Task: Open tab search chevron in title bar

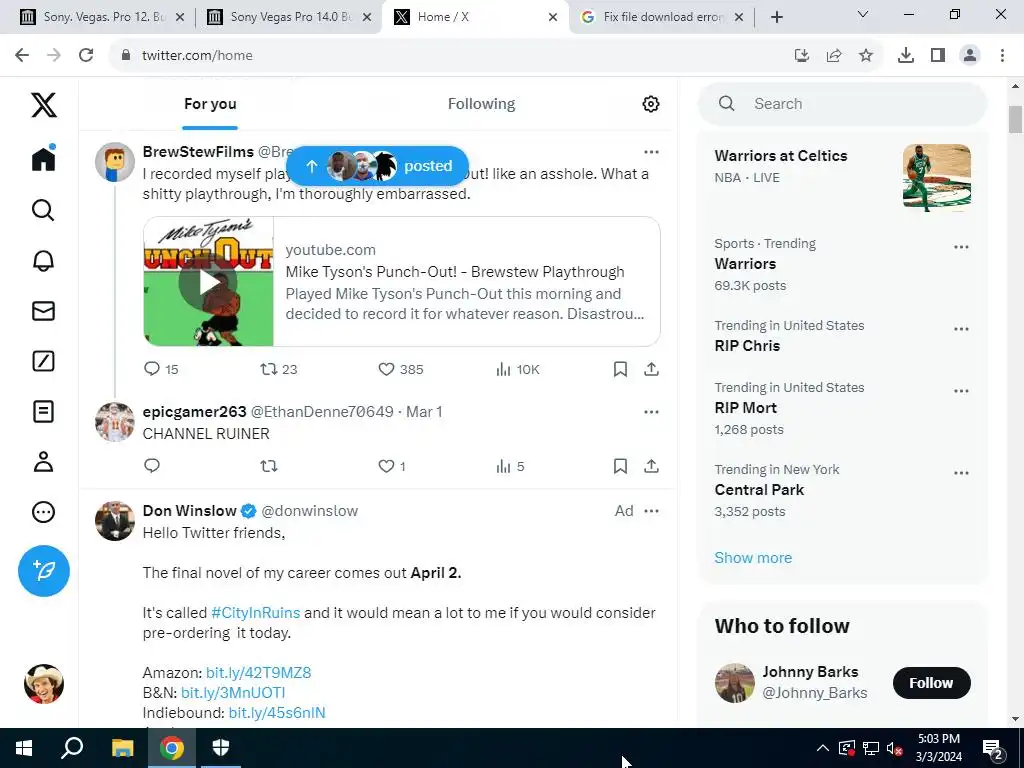Action: (x=863, y=14)
